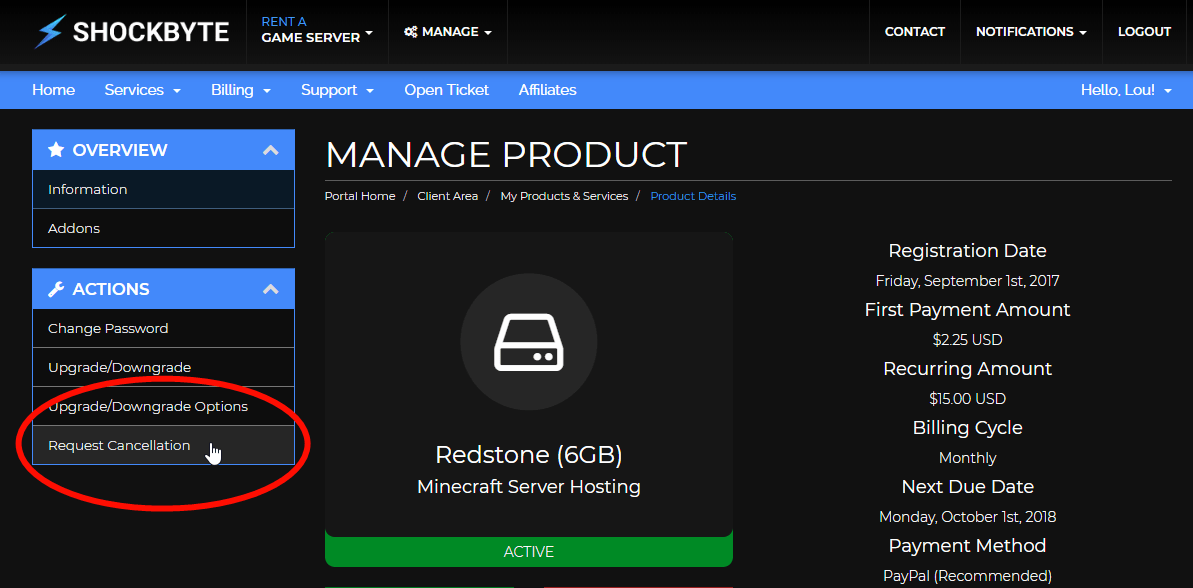Click the Manage Product heading
Image resolution: width=1193 pixels, height=588 pixels.
tap(506, 154)
